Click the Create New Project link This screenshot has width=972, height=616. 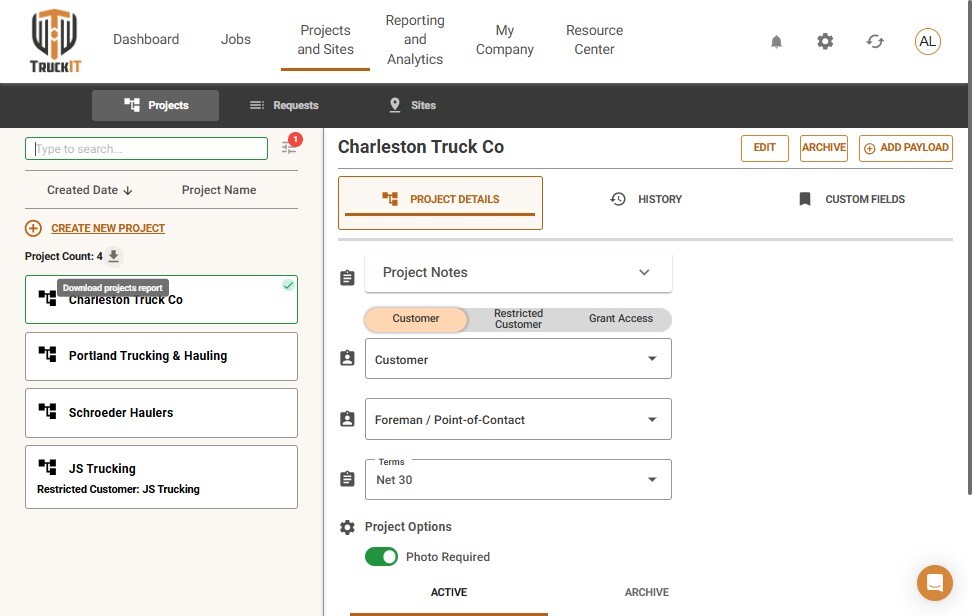pos(108,228)
